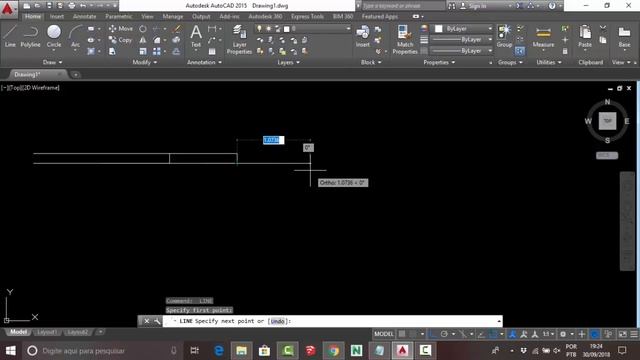Toggle group selection button in Groups panel
Image resolution: width=640 pixels, height=360 pixels.
[519, 51]
